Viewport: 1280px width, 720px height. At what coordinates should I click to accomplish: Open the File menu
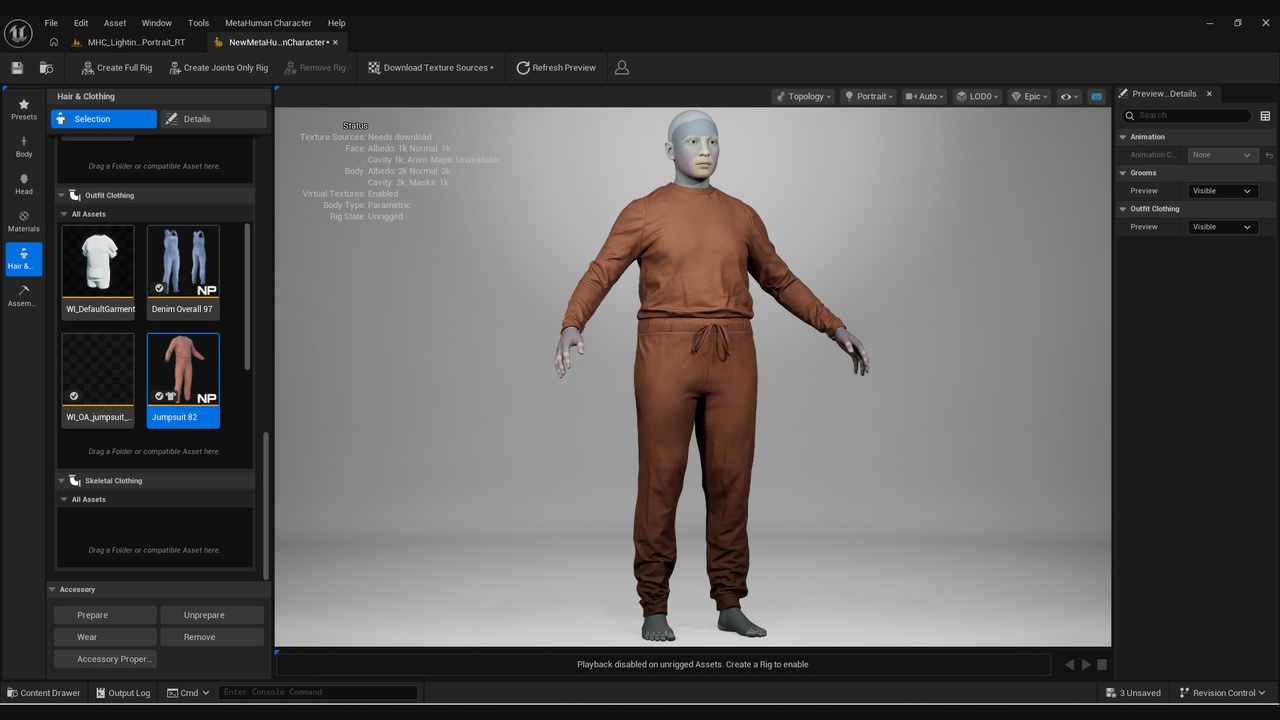click(51, 23)
